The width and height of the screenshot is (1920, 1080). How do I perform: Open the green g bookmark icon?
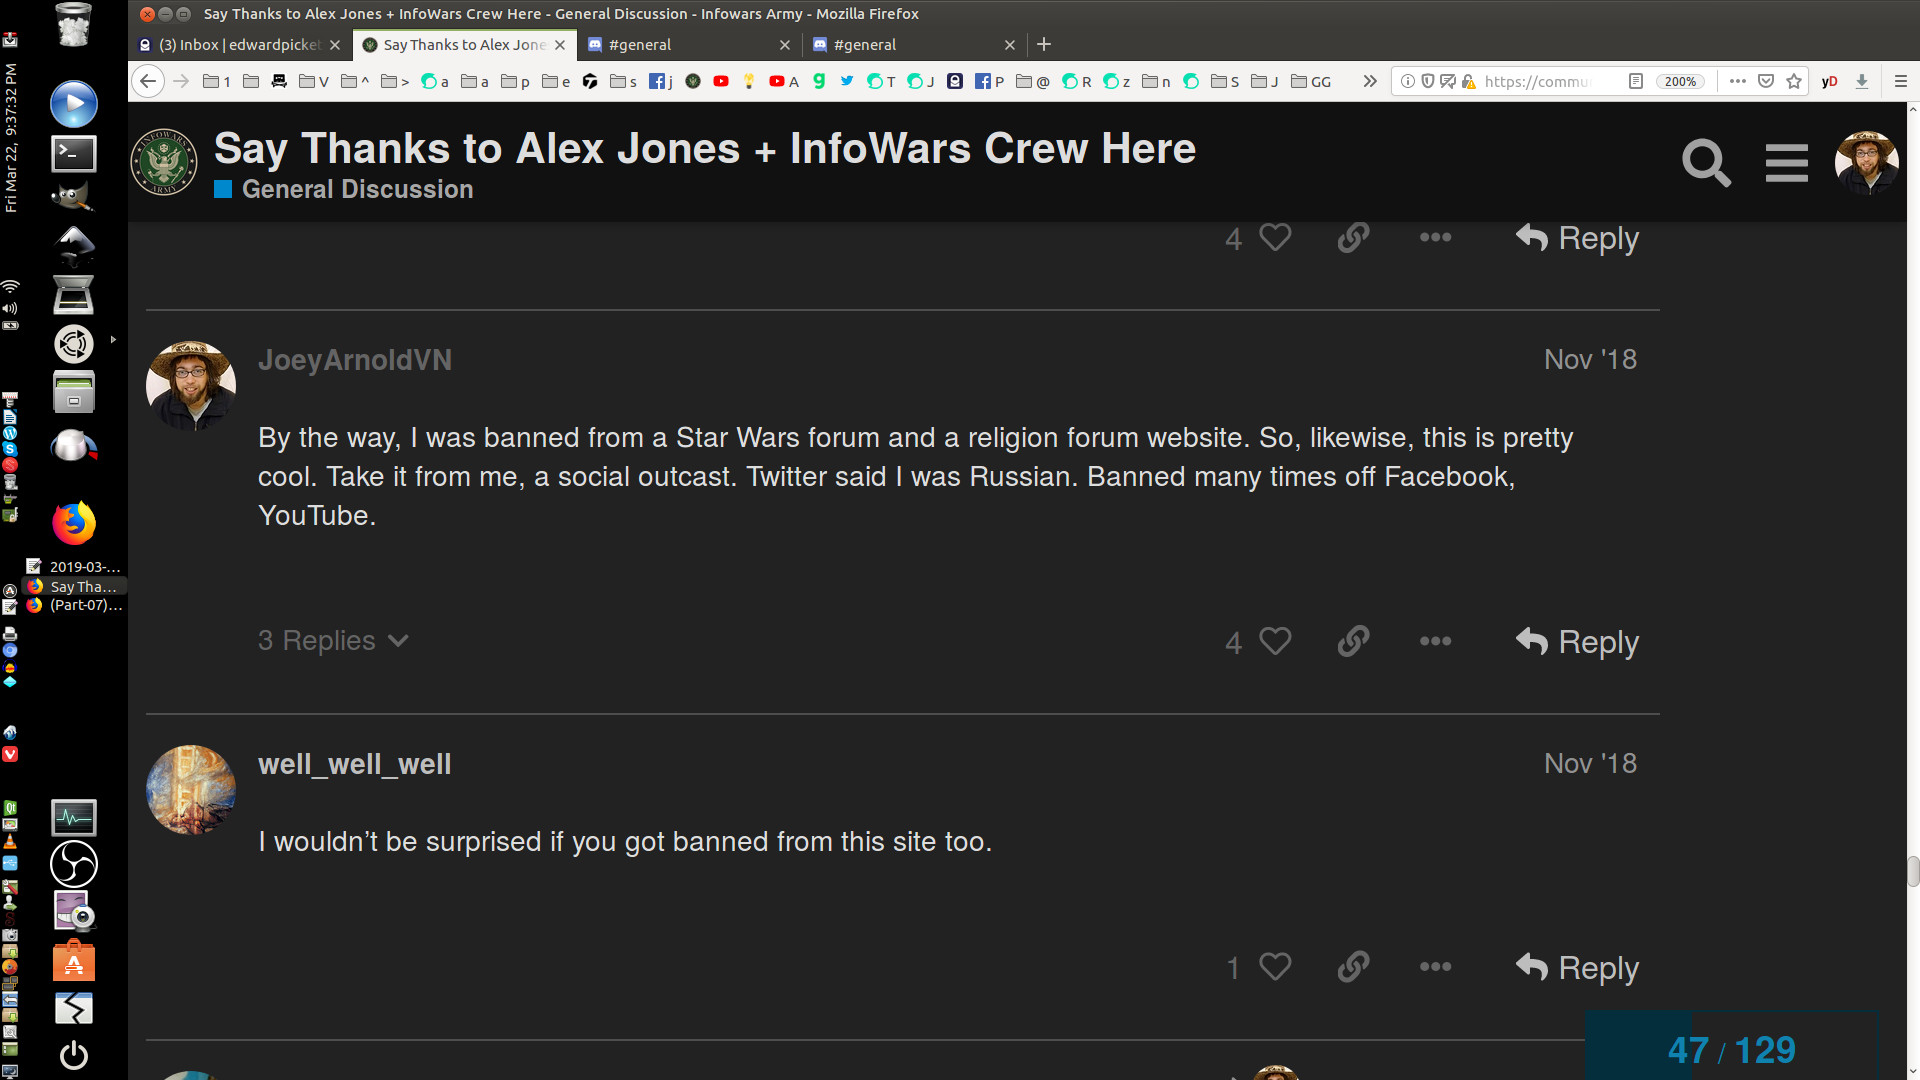[819, 81]
